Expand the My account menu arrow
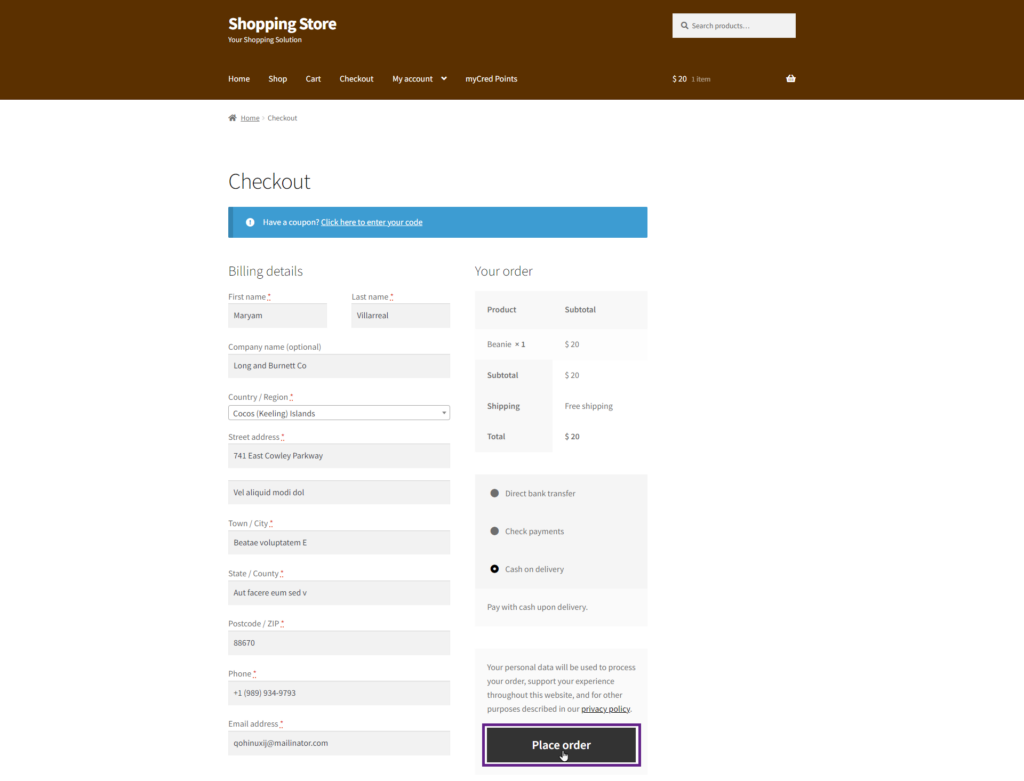The image size is (1024, 781). click(443, 79)
